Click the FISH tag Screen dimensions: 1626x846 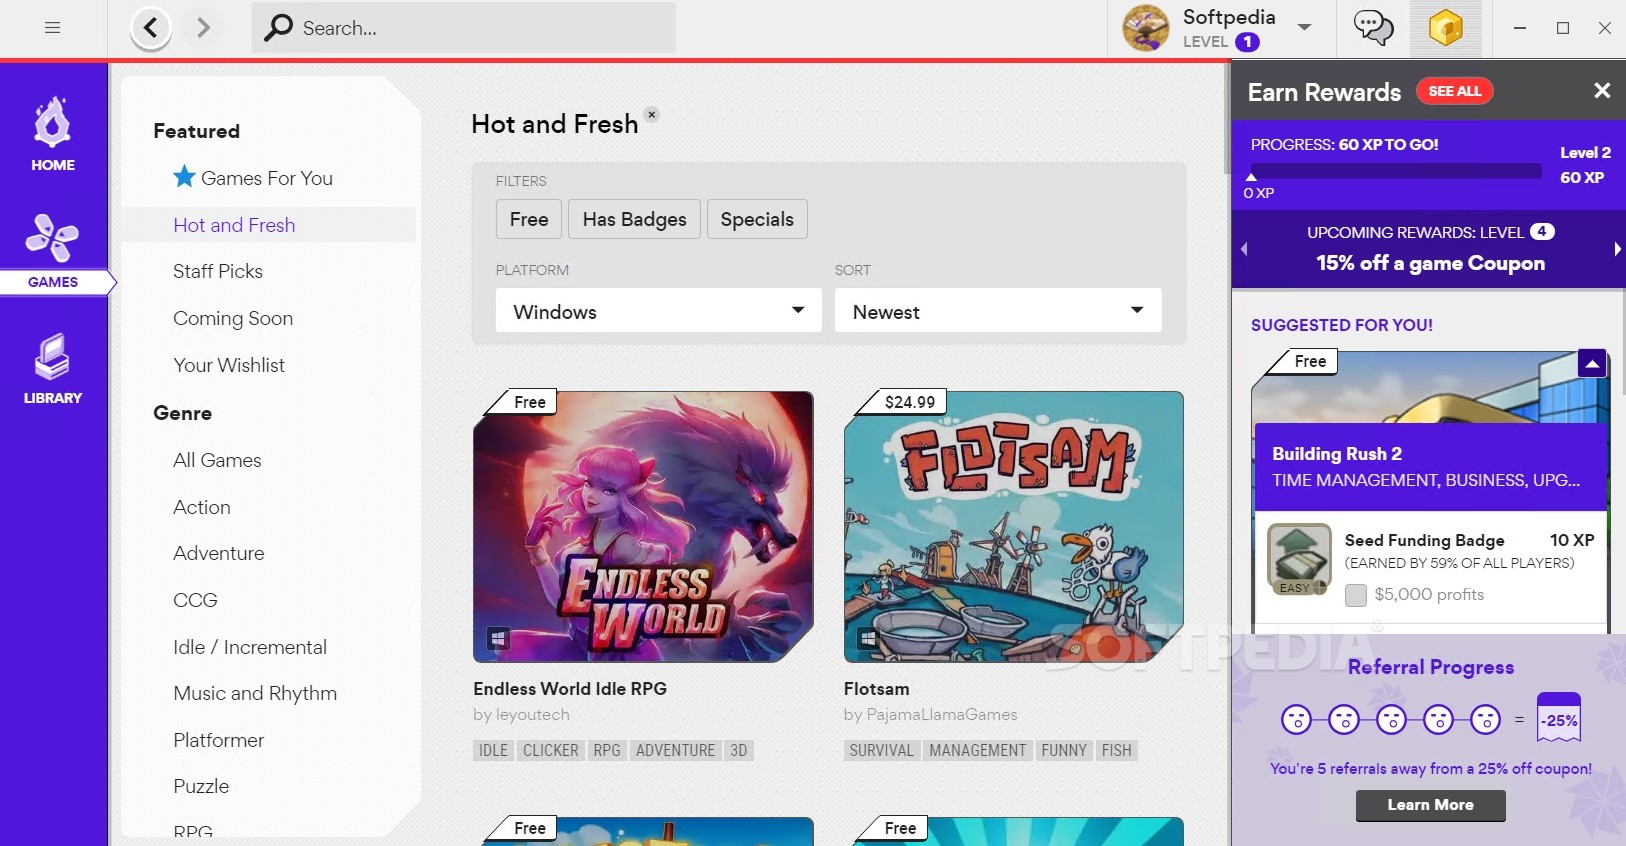[1117, 750]
